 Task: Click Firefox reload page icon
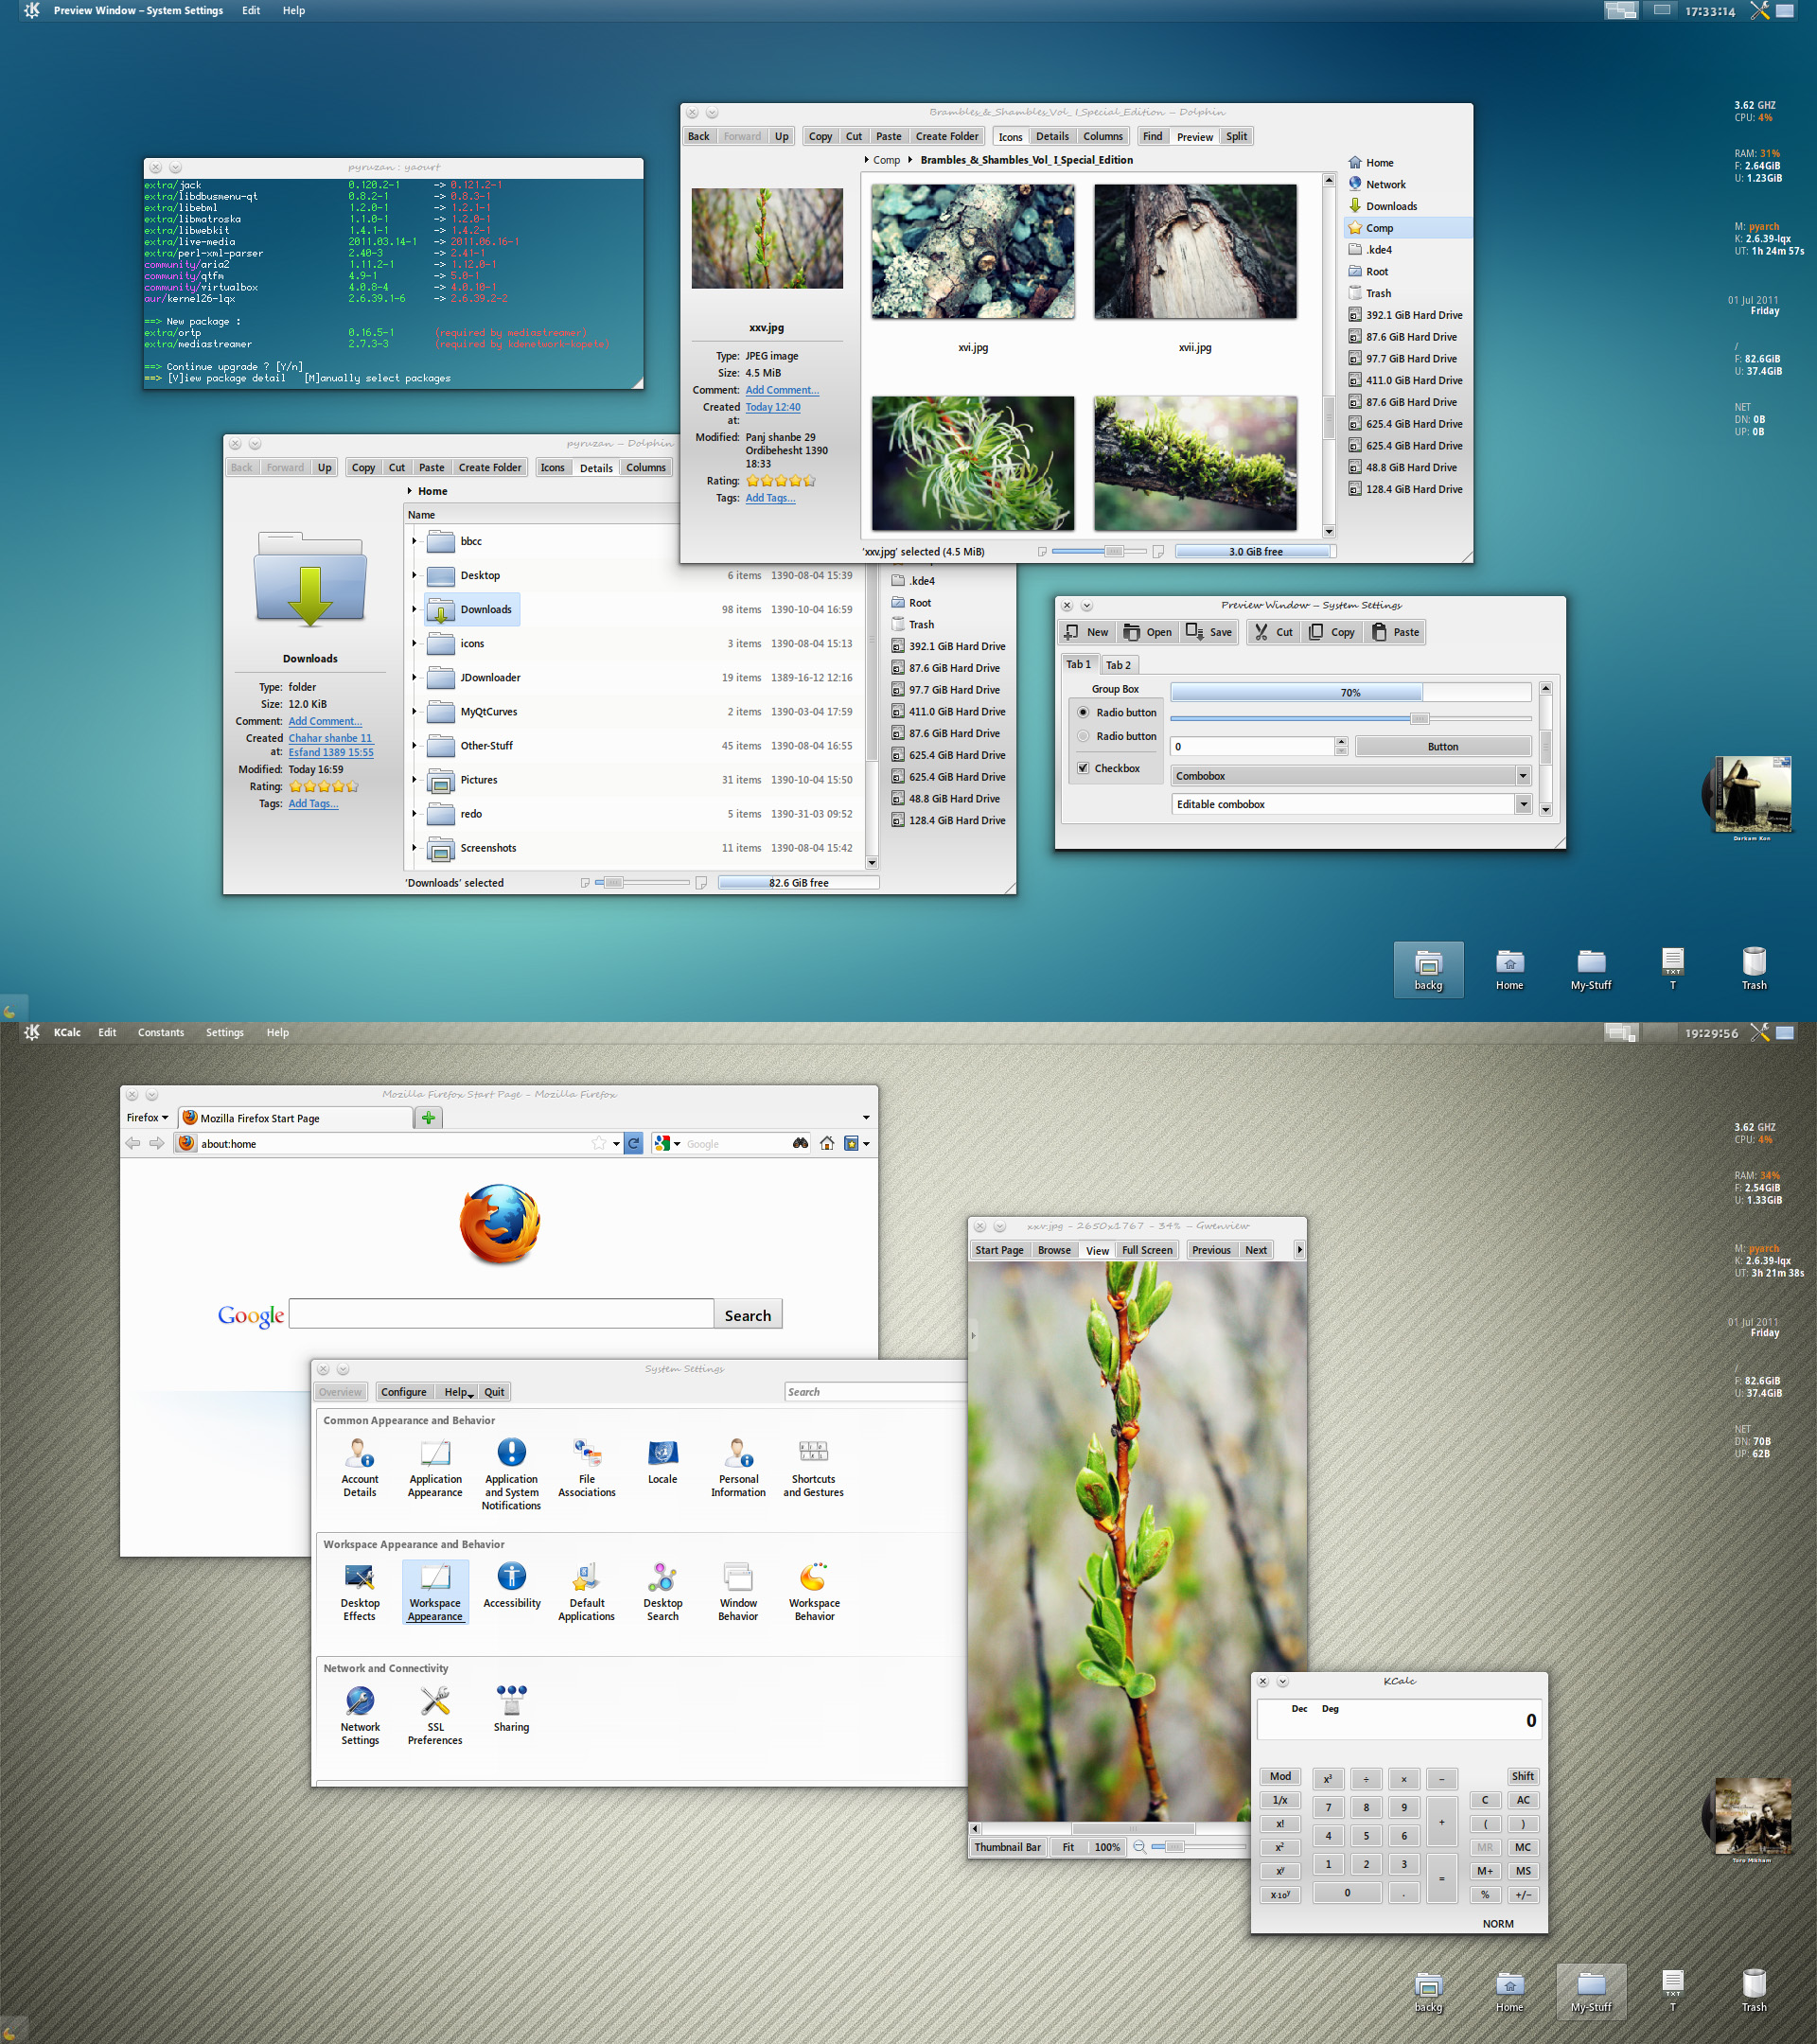(x=634, y=1143)
